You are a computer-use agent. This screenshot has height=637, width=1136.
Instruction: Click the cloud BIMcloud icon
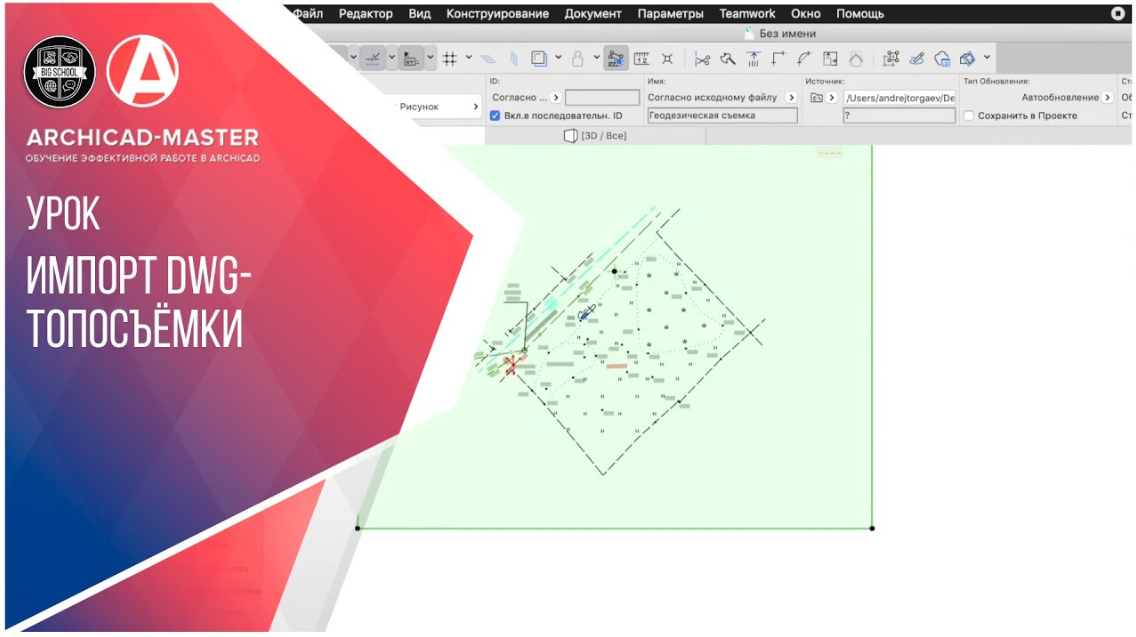point(942,59)
